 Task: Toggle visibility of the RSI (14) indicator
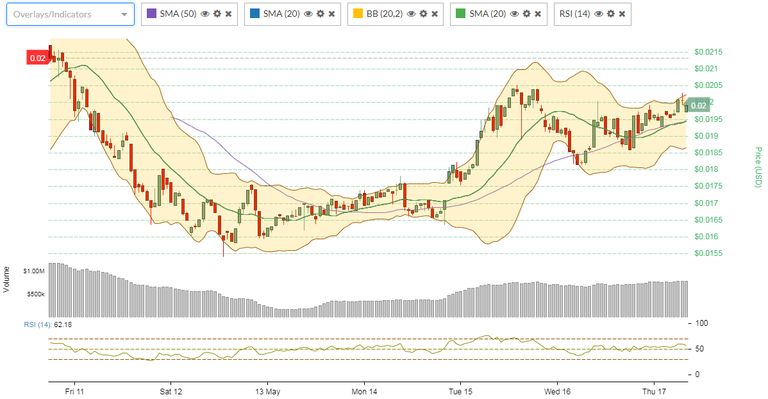pos(599,14)
